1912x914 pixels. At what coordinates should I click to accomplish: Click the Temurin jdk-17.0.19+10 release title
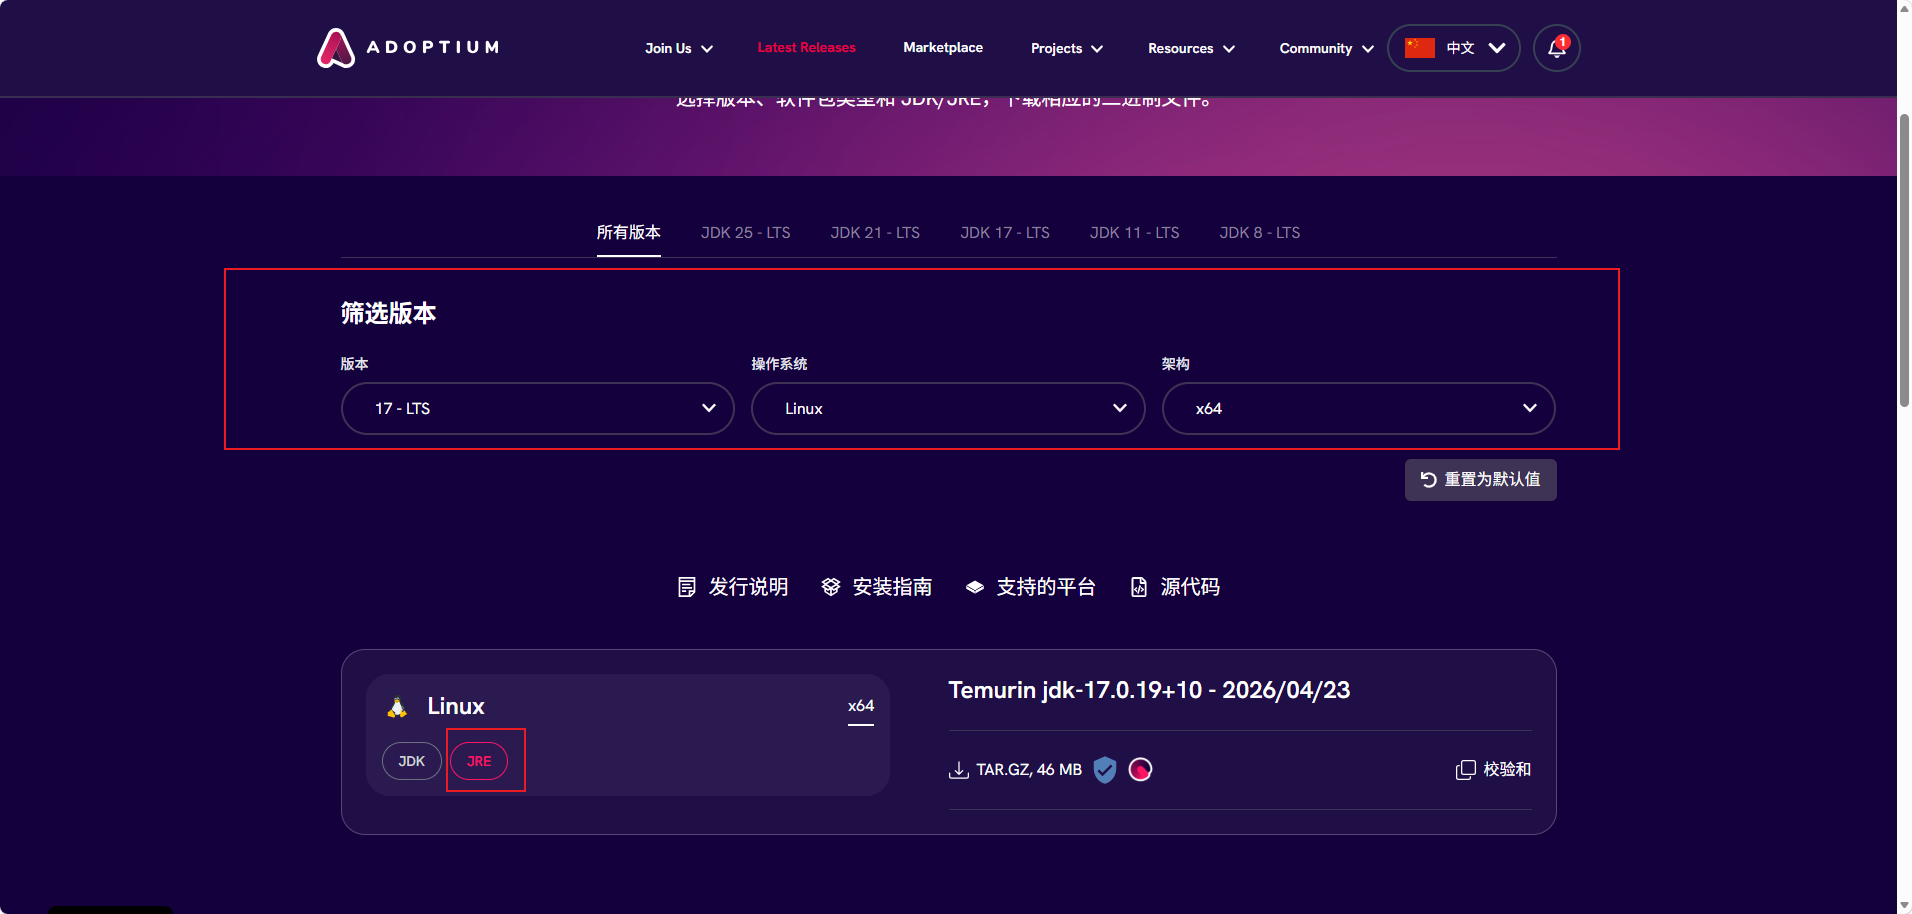[x=1149, y=690]
